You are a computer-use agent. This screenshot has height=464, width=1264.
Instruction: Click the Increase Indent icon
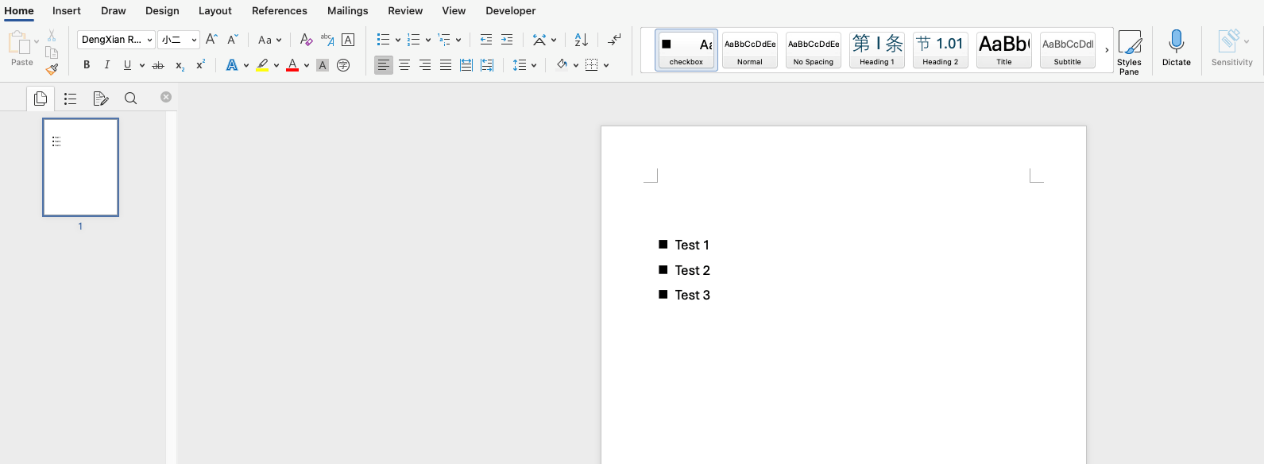click(x=507, y=40)
